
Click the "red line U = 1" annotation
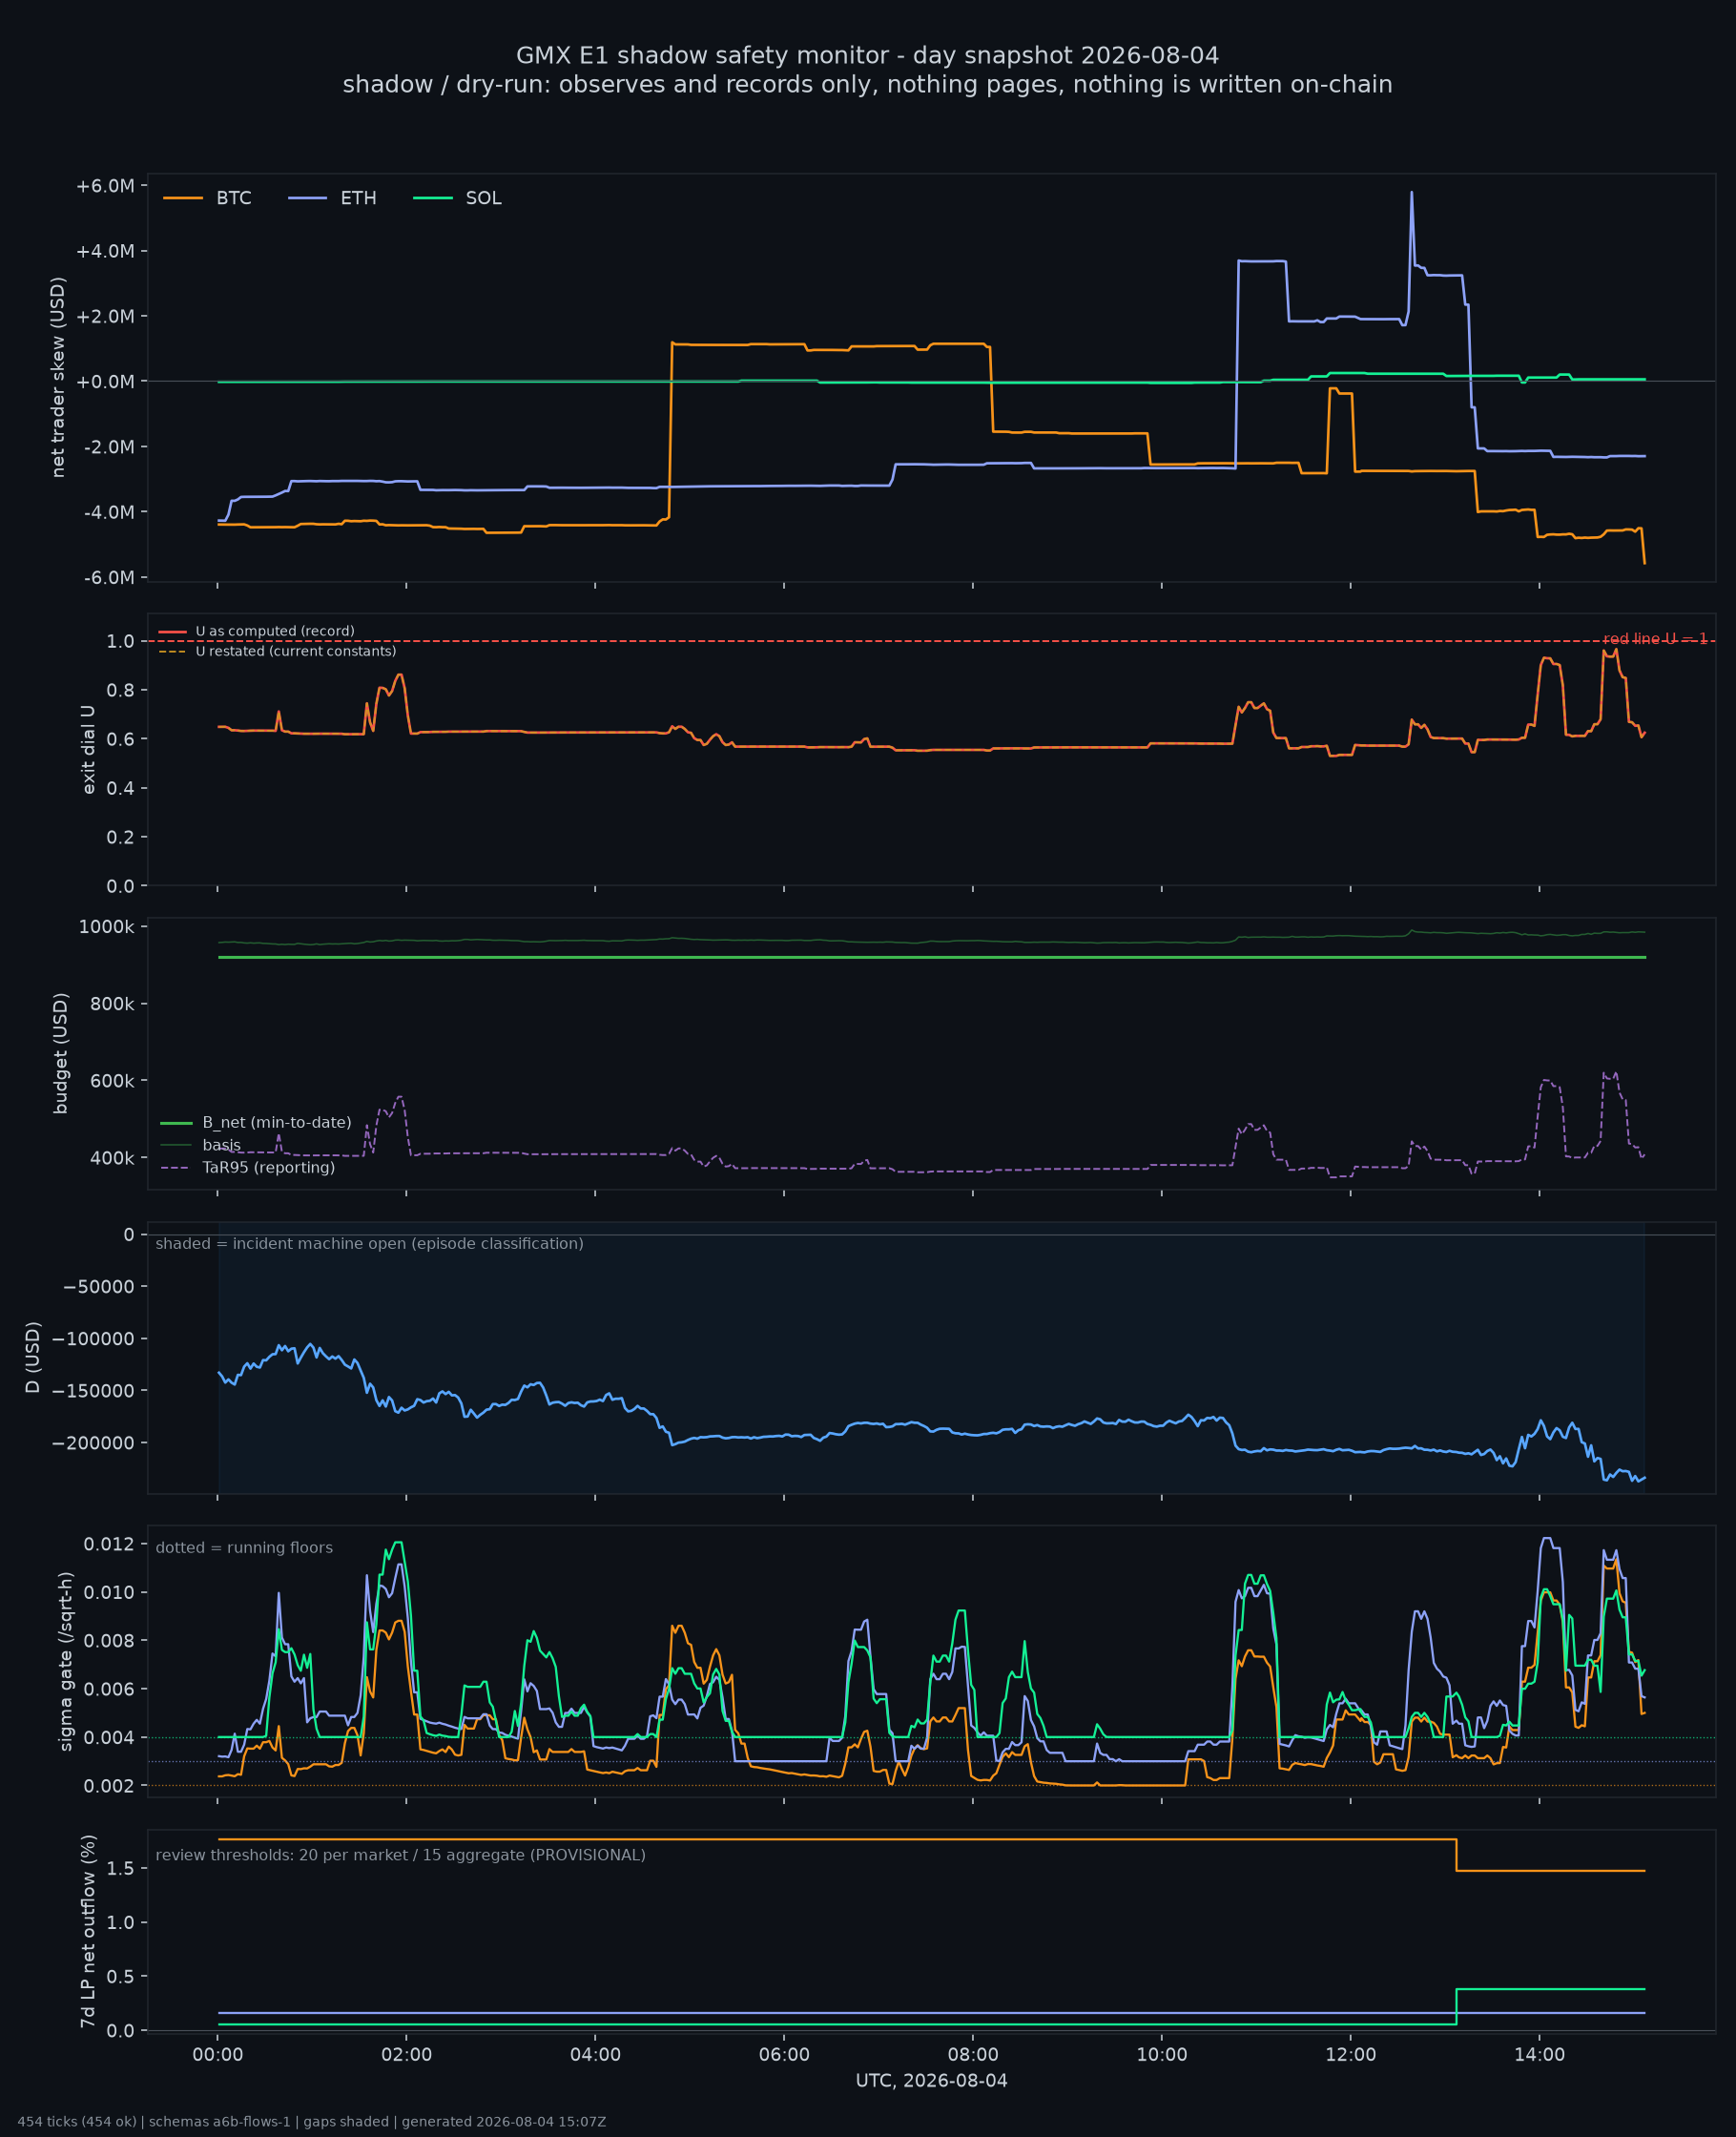1656,639
